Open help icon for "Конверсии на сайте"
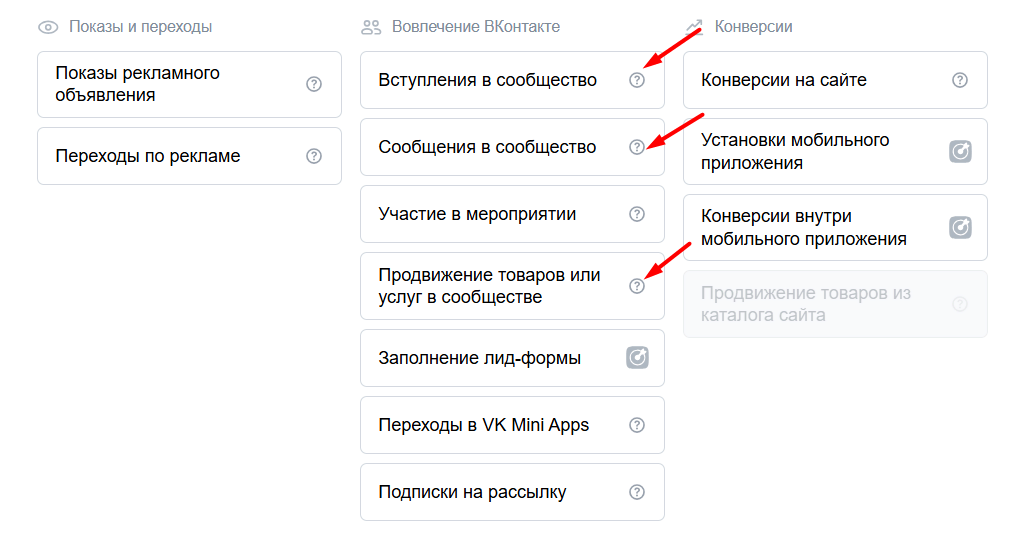 pyautogui.click(x=960, y=80)
